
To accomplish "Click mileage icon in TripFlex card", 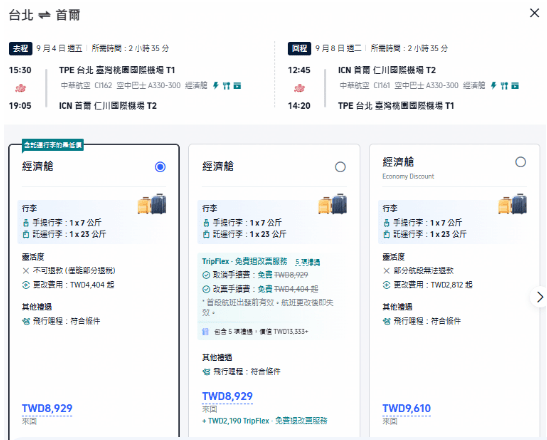I will click(206, 372).
